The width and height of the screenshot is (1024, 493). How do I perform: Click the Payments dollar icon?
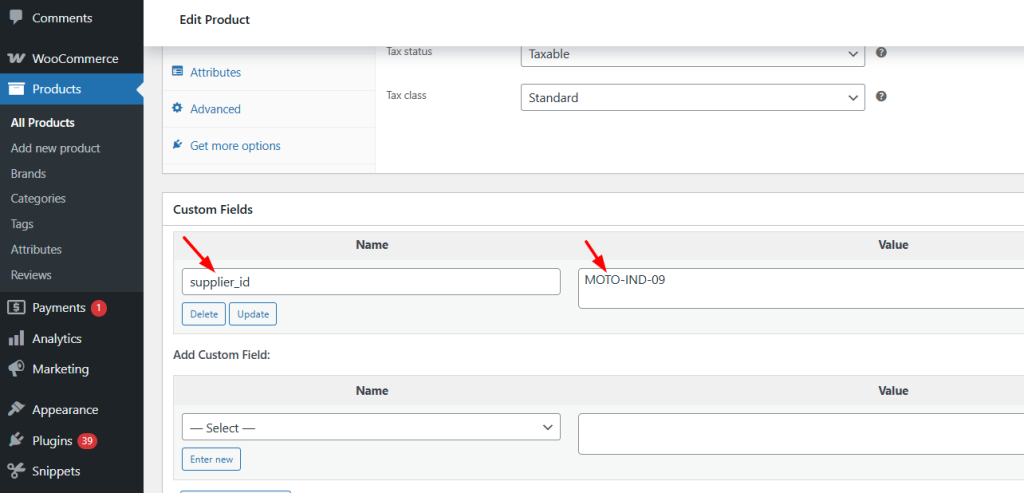pos(16,308)
